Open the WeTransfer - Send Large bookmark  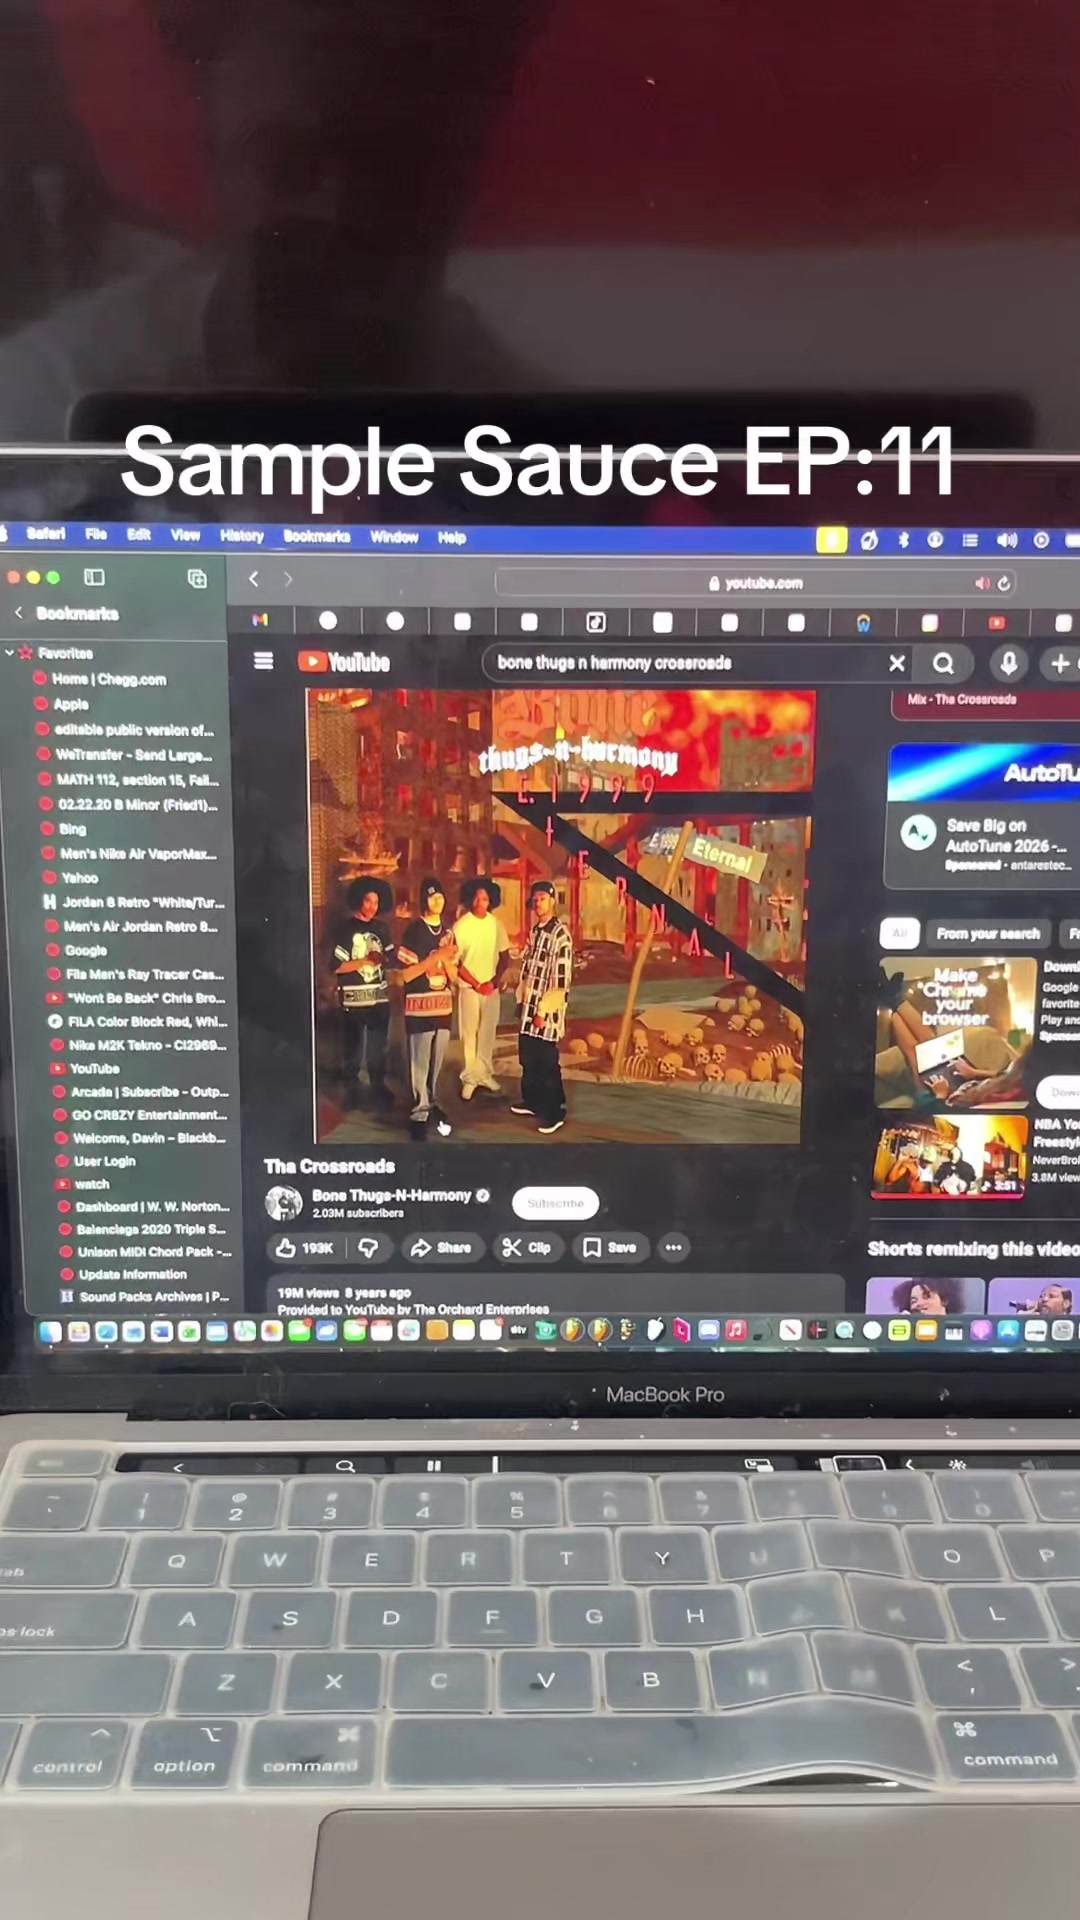(125, 755)
